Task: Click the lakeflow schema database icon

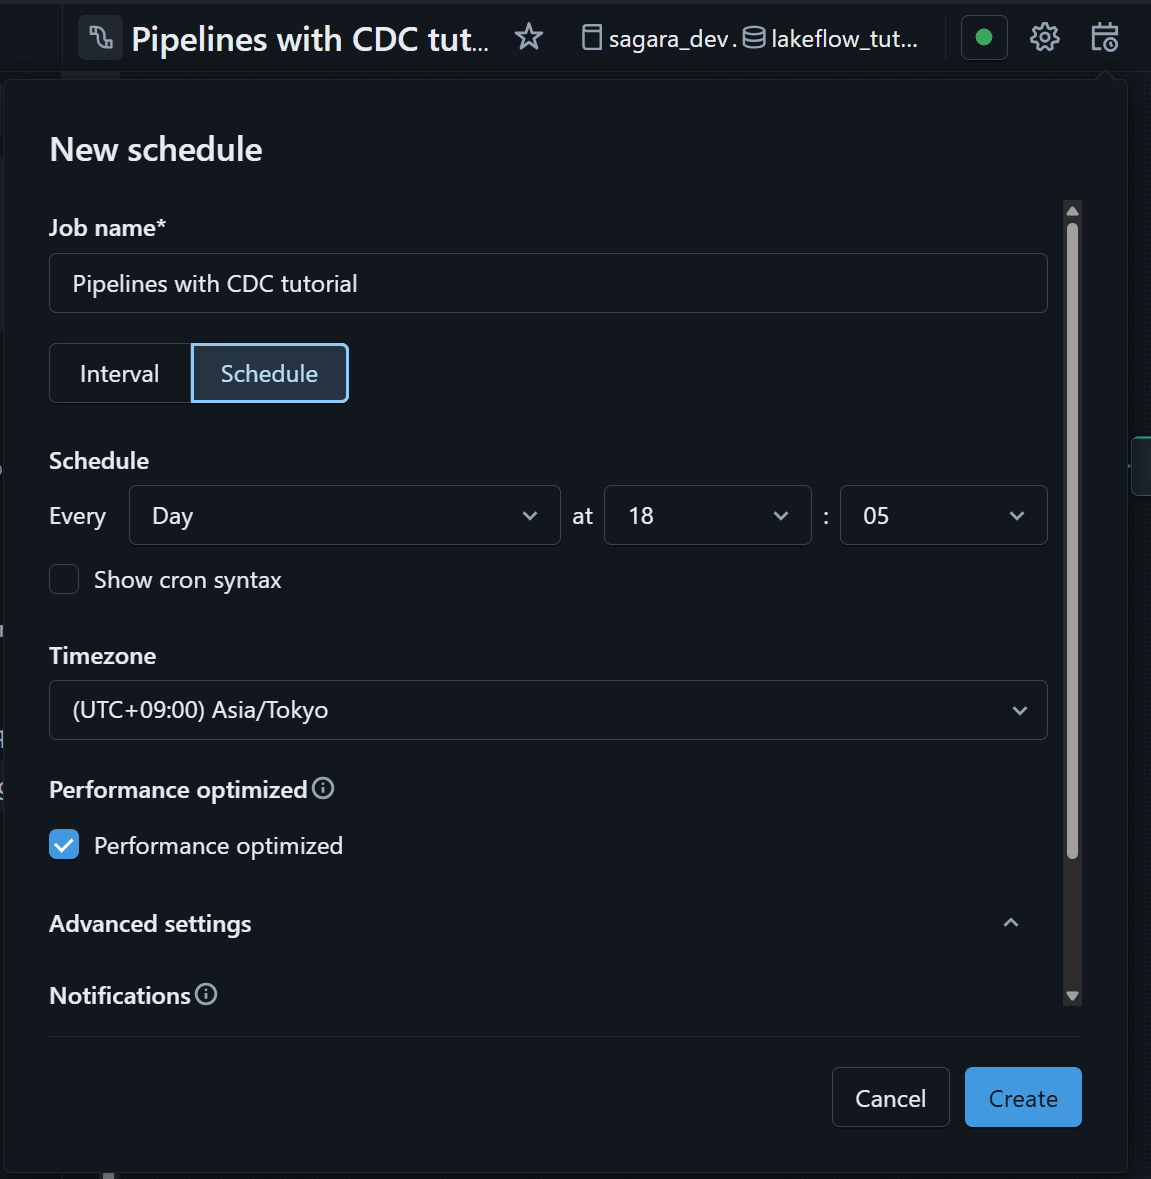Action: (754, 38)
